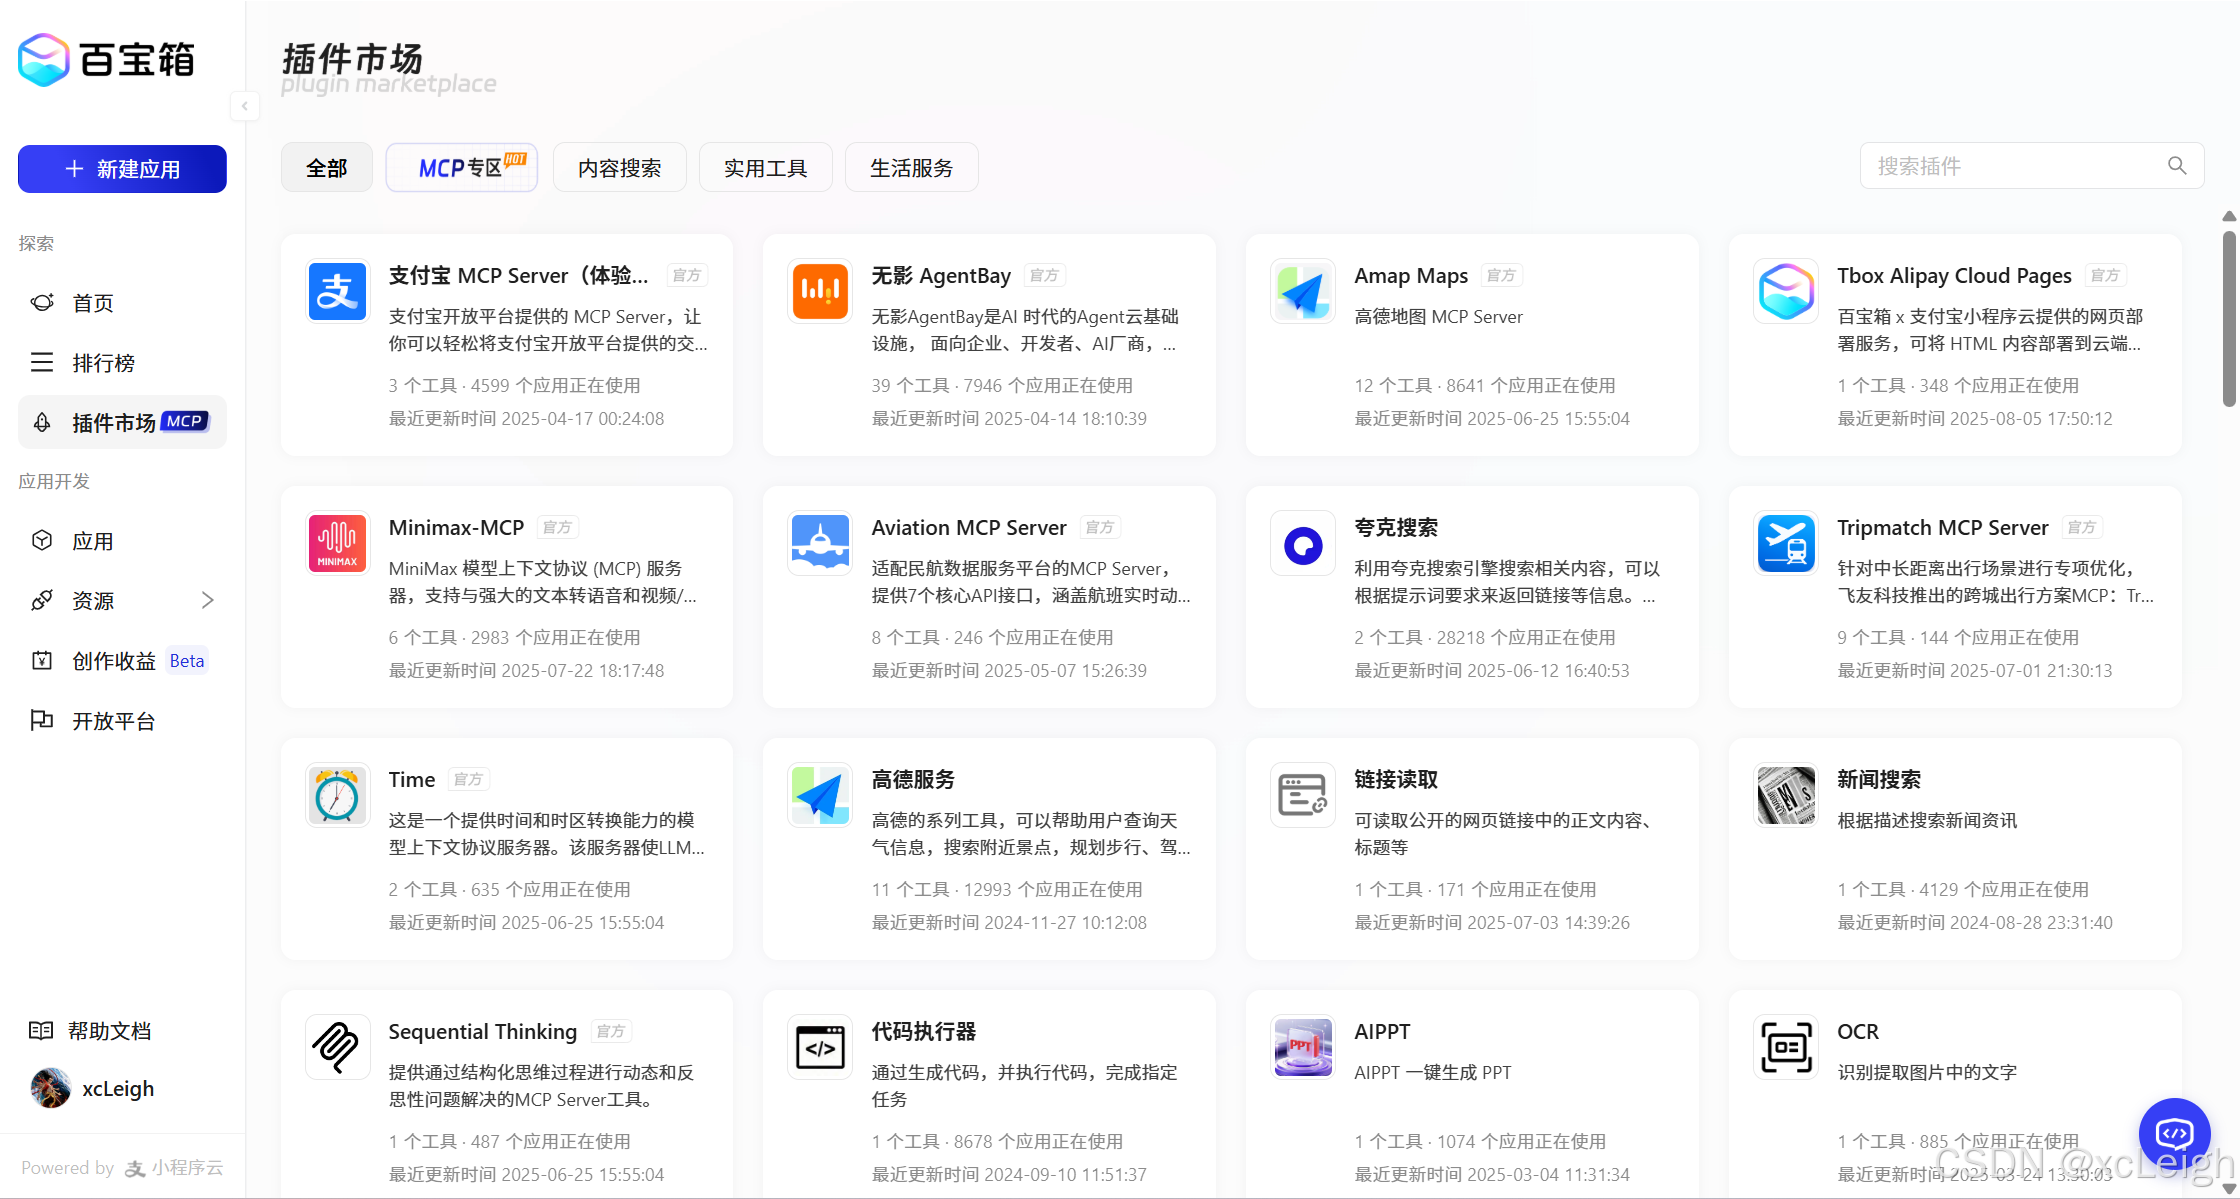This screenshot has width=2240, height=1199.
Task: Expand the 资源 submenu arrow
Action: coord(208,600)
